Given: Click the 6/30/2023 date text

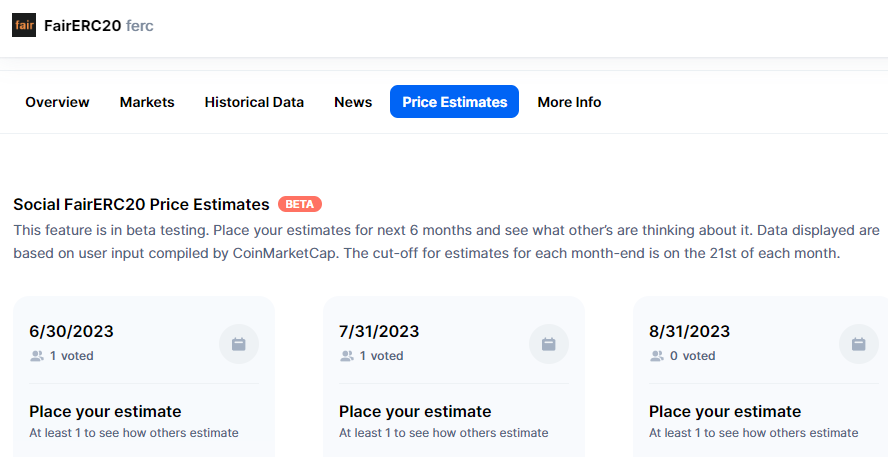Looking at the screenshot, I should point(71,331).
